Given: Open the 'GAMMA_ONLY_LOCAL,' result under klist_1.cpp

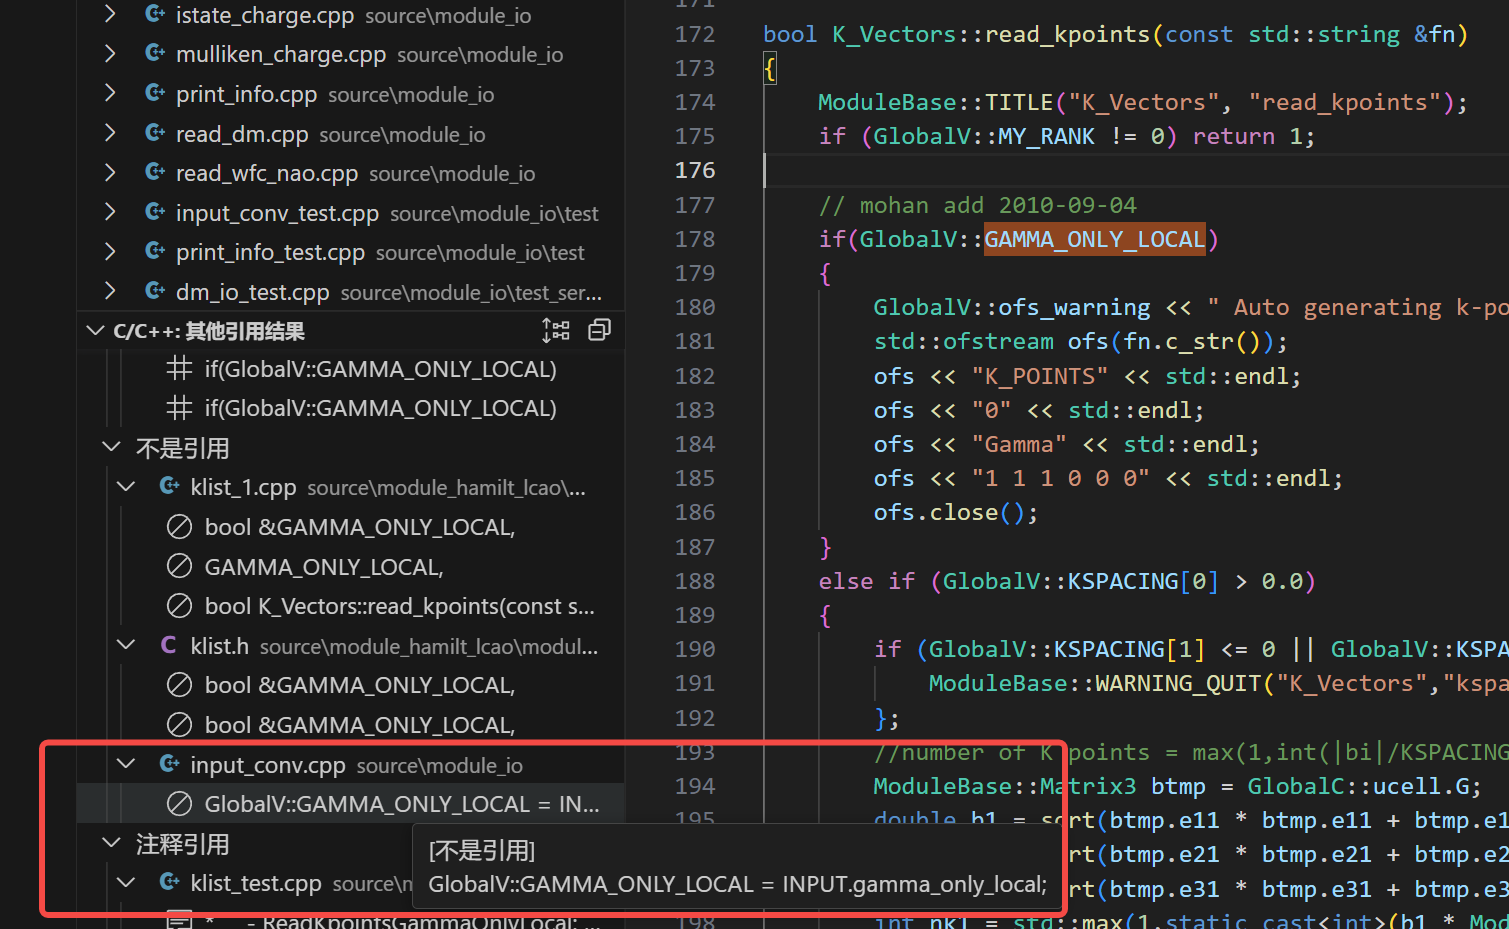Looking at the screenshot, I should pyautogui.click(x=323, y=567).
